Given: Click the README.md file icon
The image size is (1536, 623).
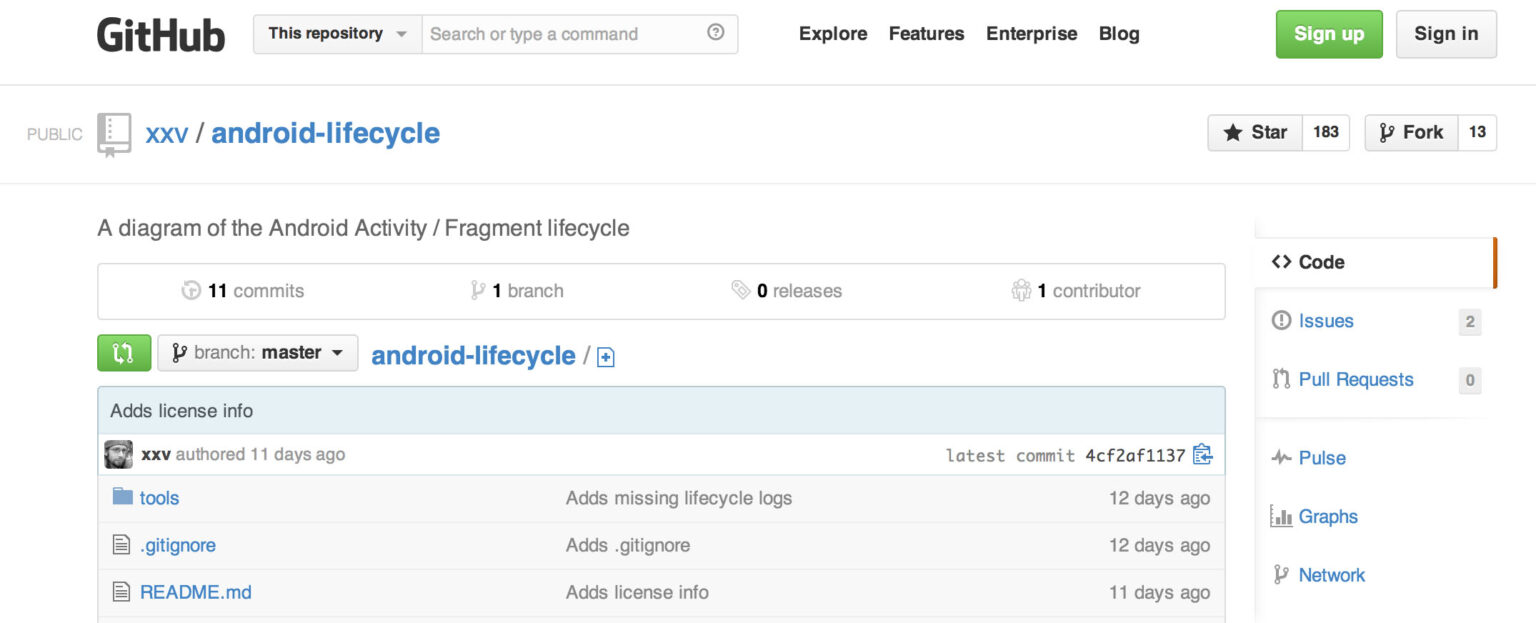Looking at the screenshot, I should point(122,592).
